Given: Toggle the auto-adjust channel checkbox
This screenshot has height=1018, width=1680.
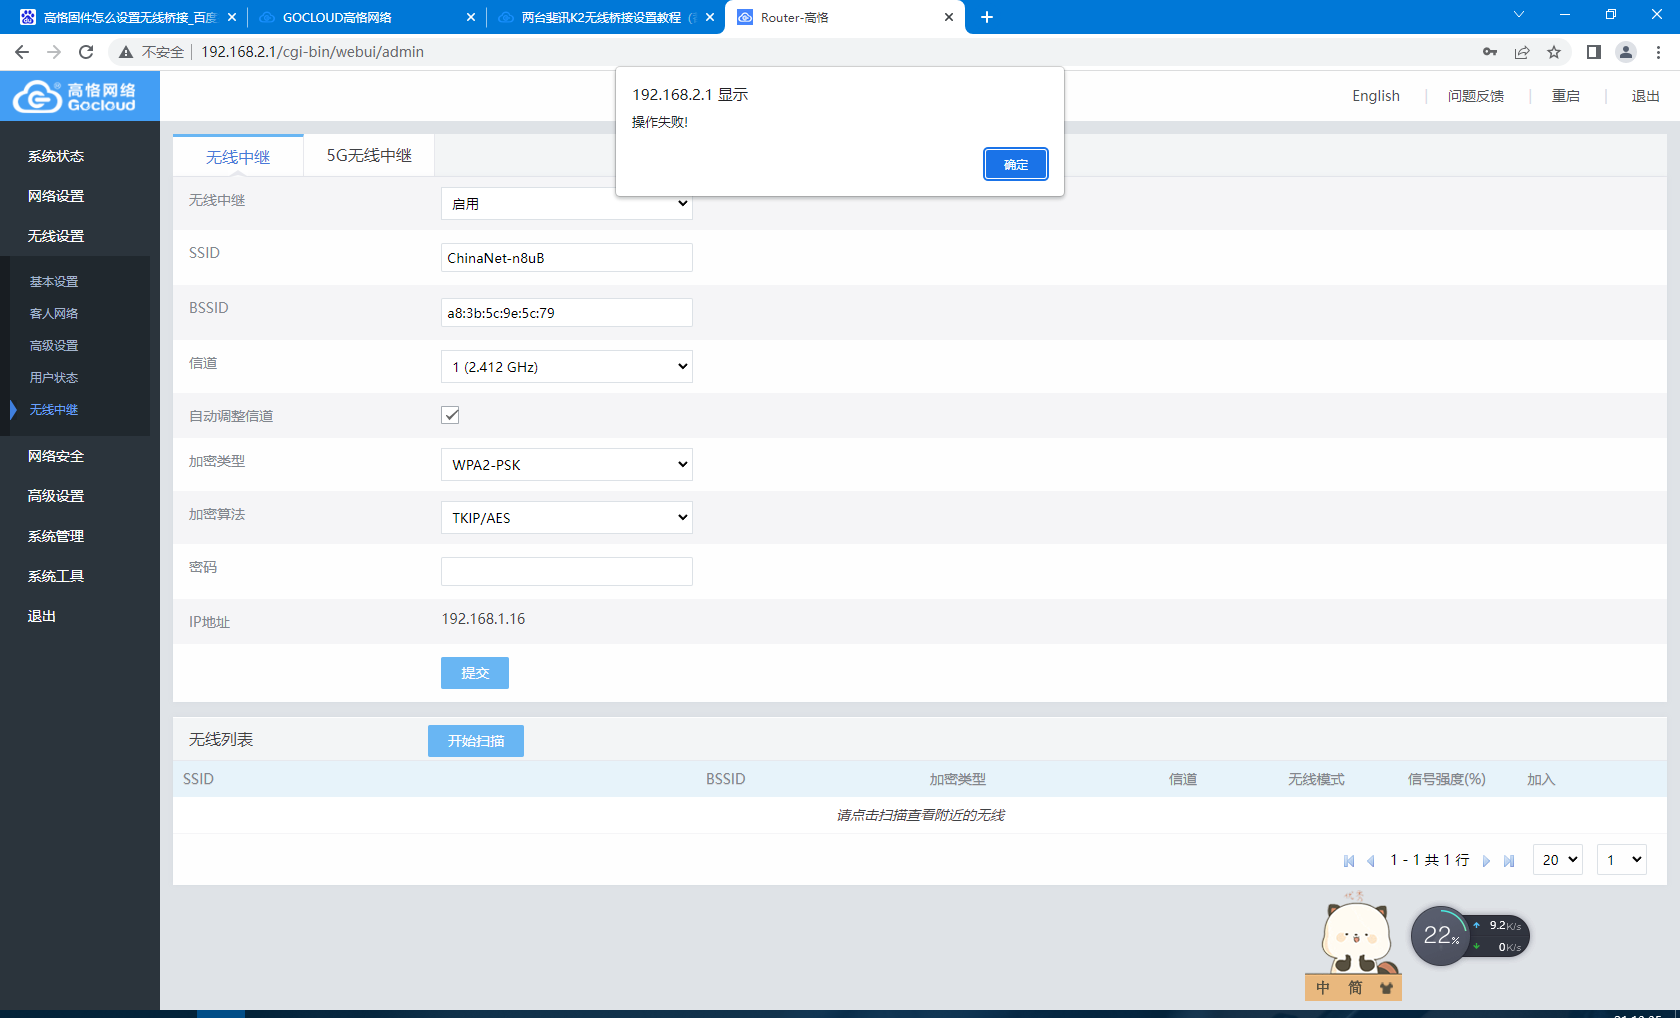Looking at the screenshot, I should (x=451, y=415).
